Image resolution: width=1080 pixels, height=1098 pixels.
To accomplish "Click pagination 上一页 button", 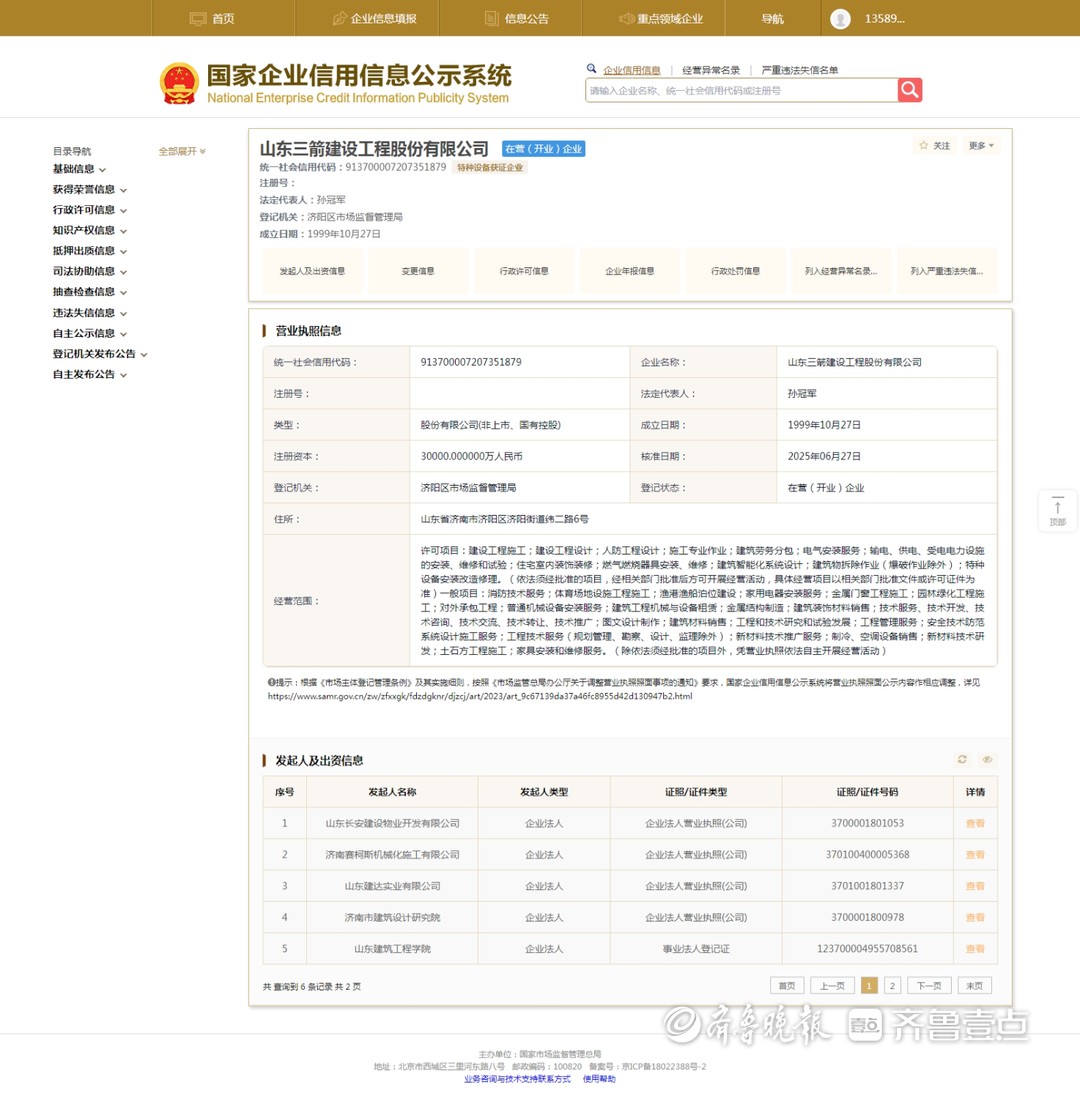I will (832, 985).
